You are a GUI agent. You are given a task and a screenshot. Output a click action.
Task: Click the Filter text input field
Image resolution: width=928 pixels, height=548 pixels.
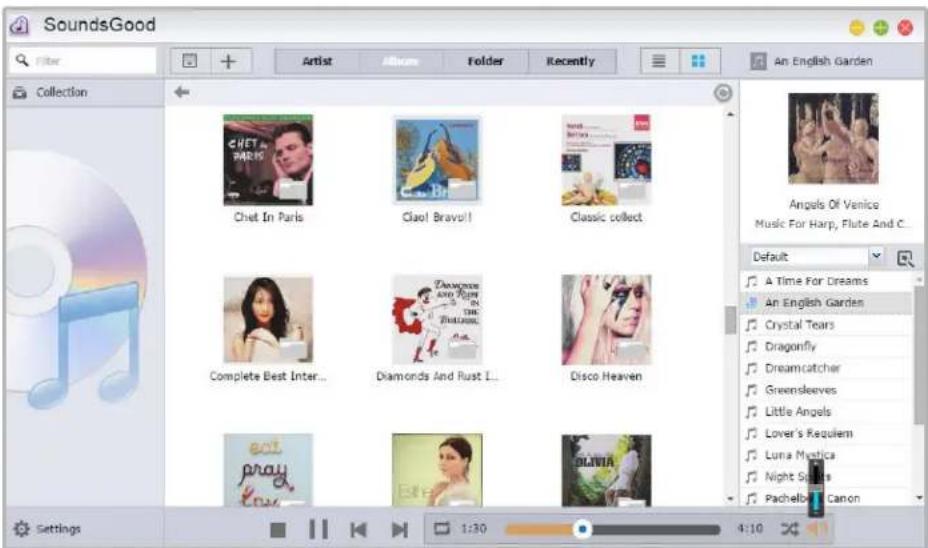(x=83, y=60)
